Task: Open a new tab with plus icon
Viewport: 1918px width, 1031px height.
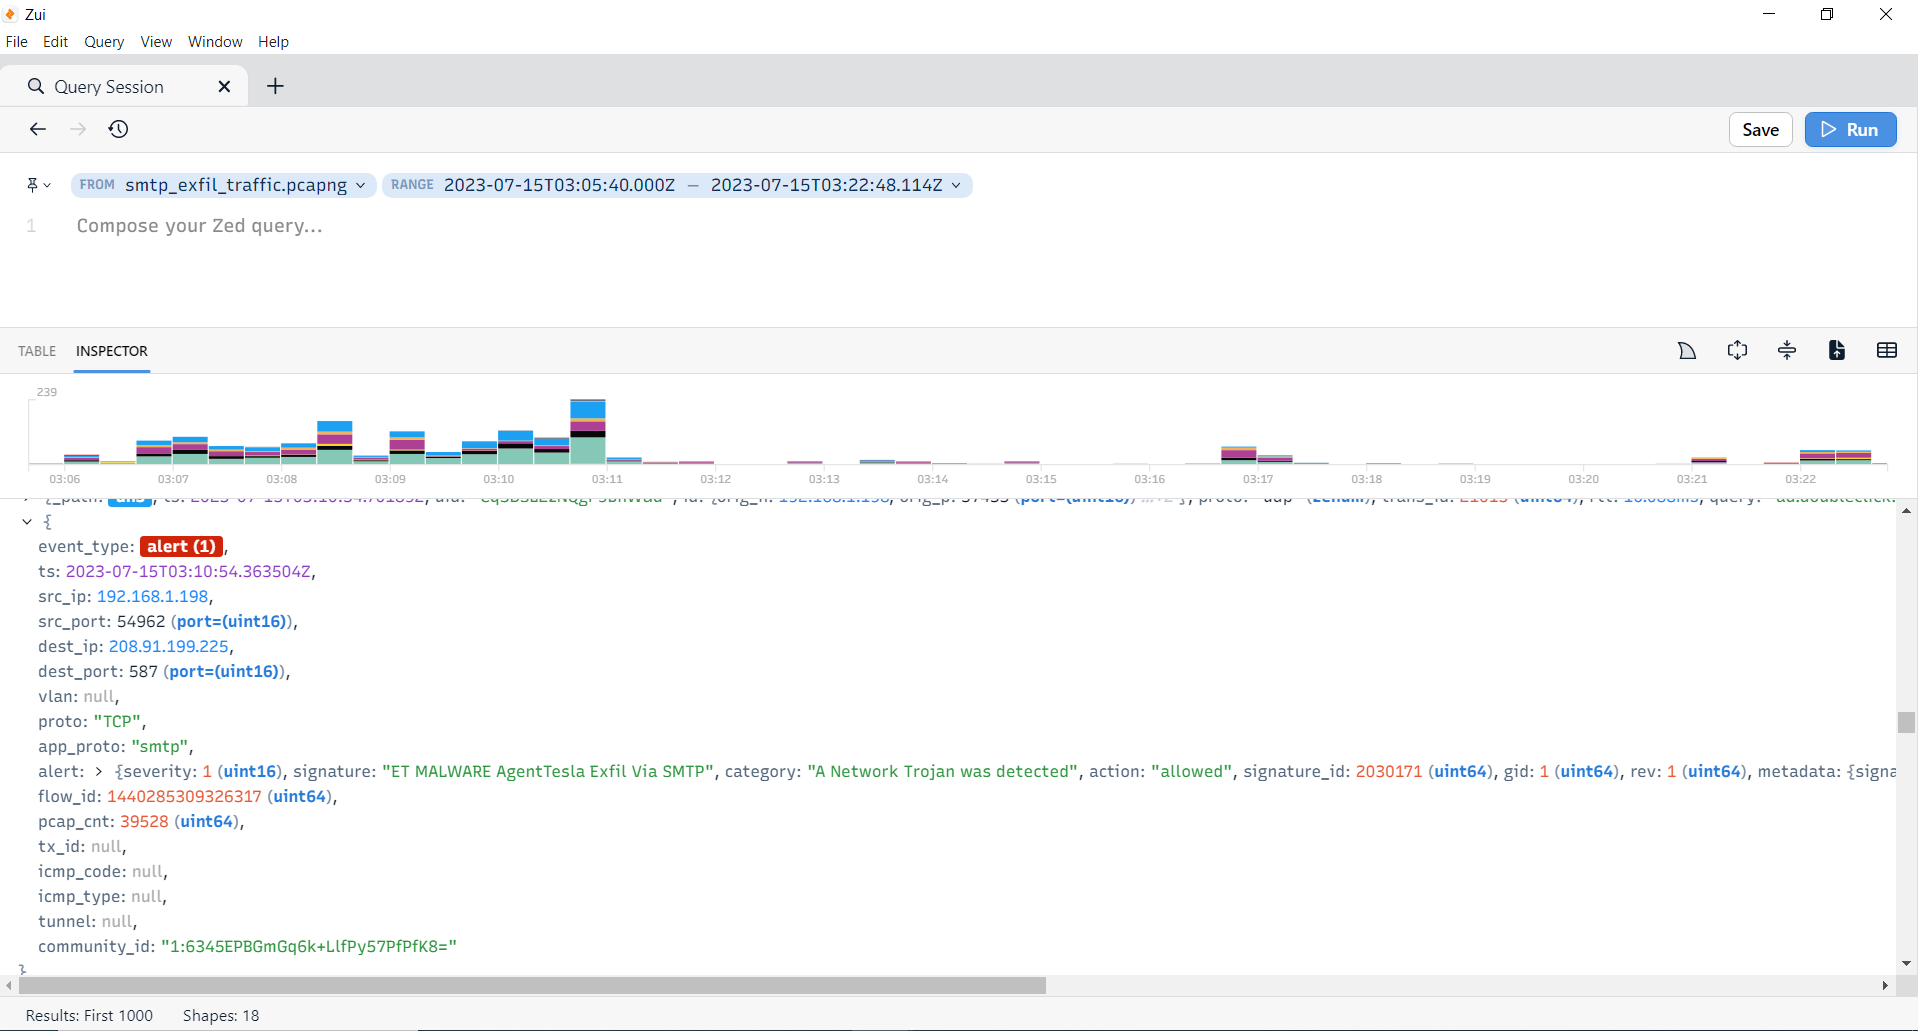Action: [275, 86]
